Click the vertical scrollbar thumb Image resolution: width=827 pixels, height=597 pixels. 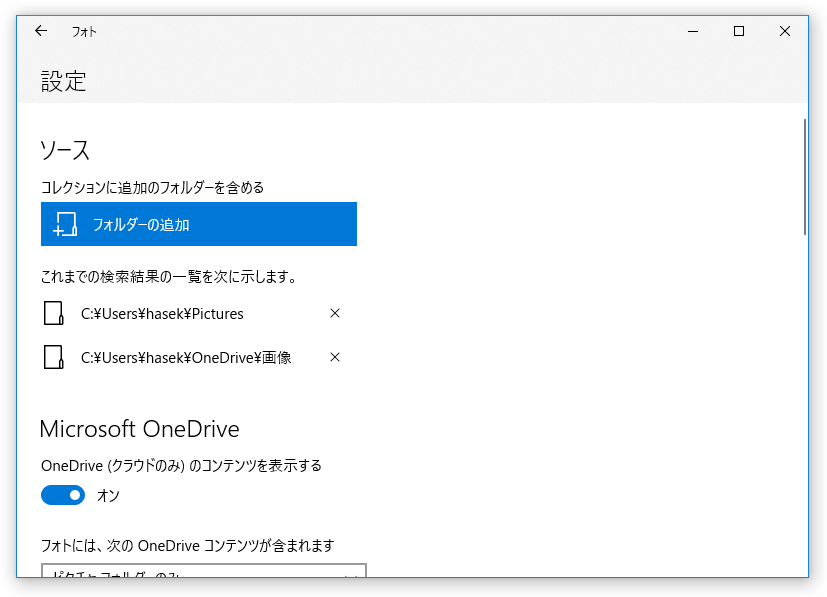pos(805,177)
